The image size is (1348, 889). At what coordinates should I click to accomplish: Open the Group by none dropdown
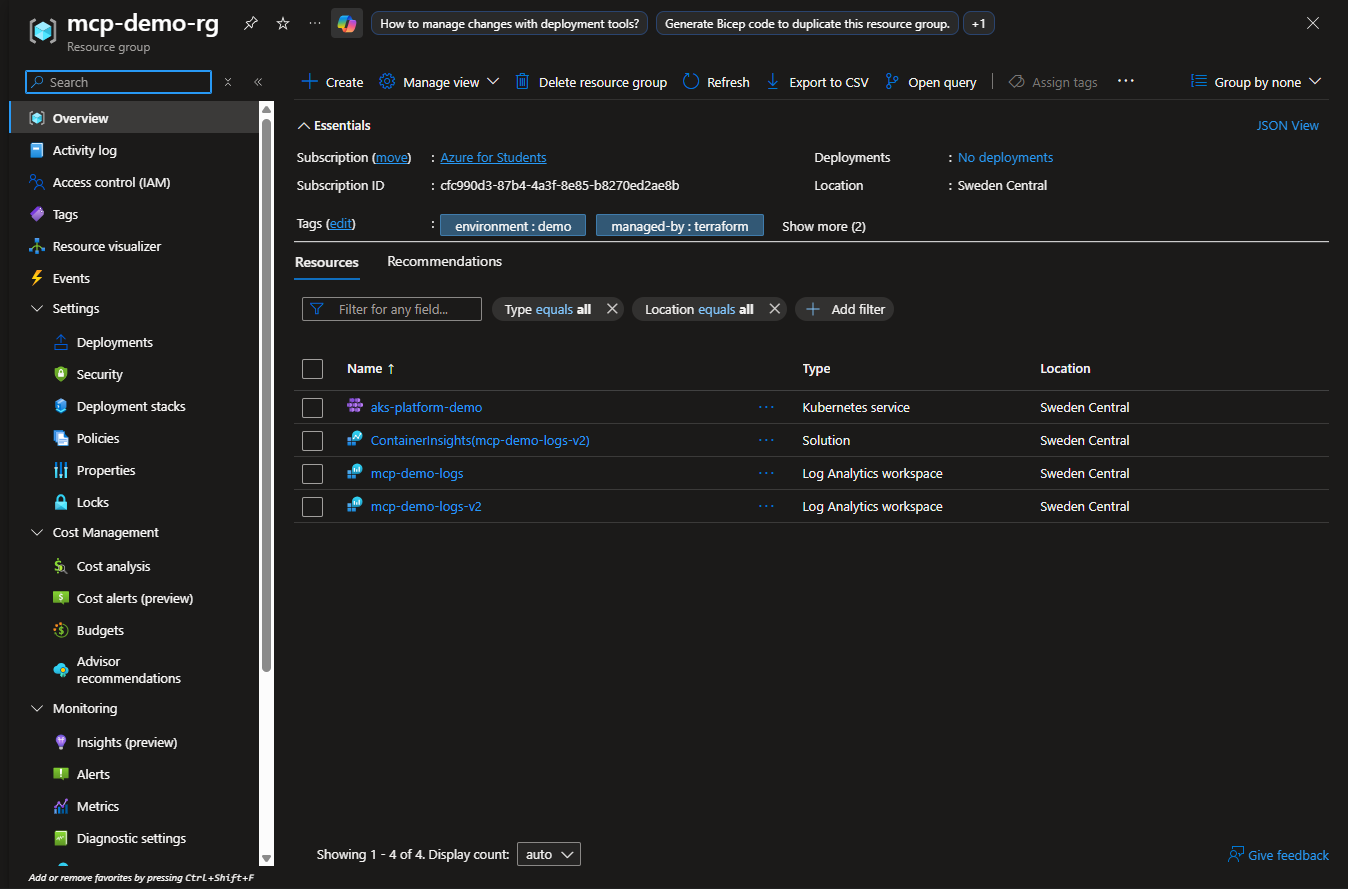click(x=1257, y=82)
